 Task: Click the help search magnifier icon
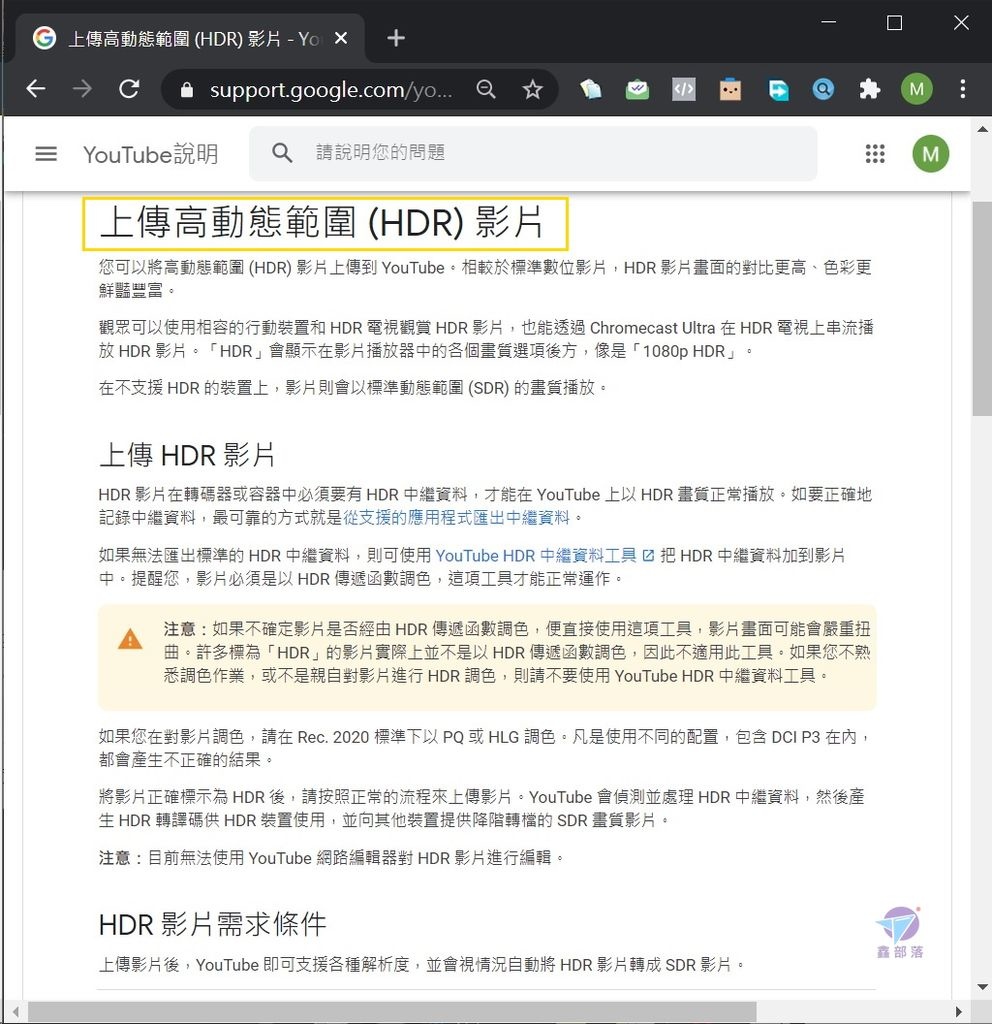click(282, 153)
